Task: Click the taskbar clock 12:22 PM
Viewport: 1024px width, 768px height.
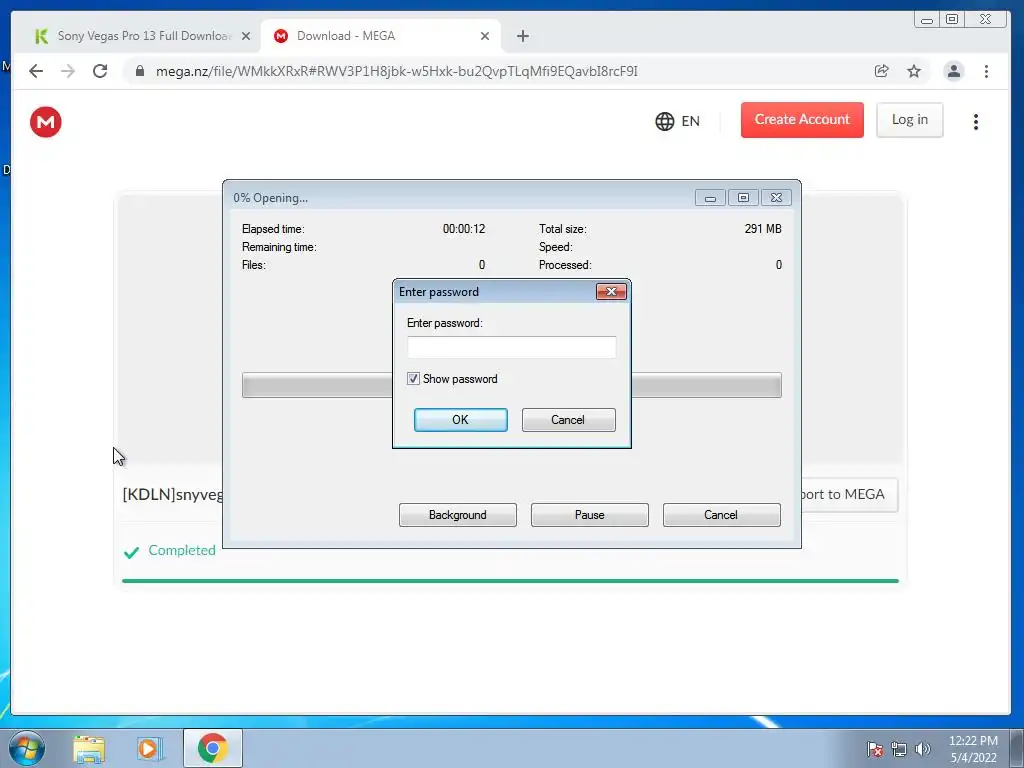Action: click(973, 741)
